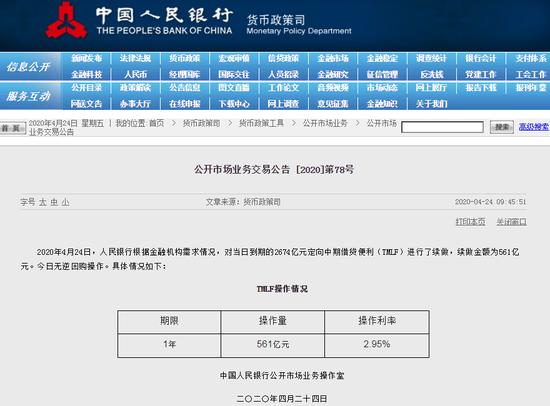Click the 搜索 search button
This screenshot has height=406, width=550.
click(502, 127)
